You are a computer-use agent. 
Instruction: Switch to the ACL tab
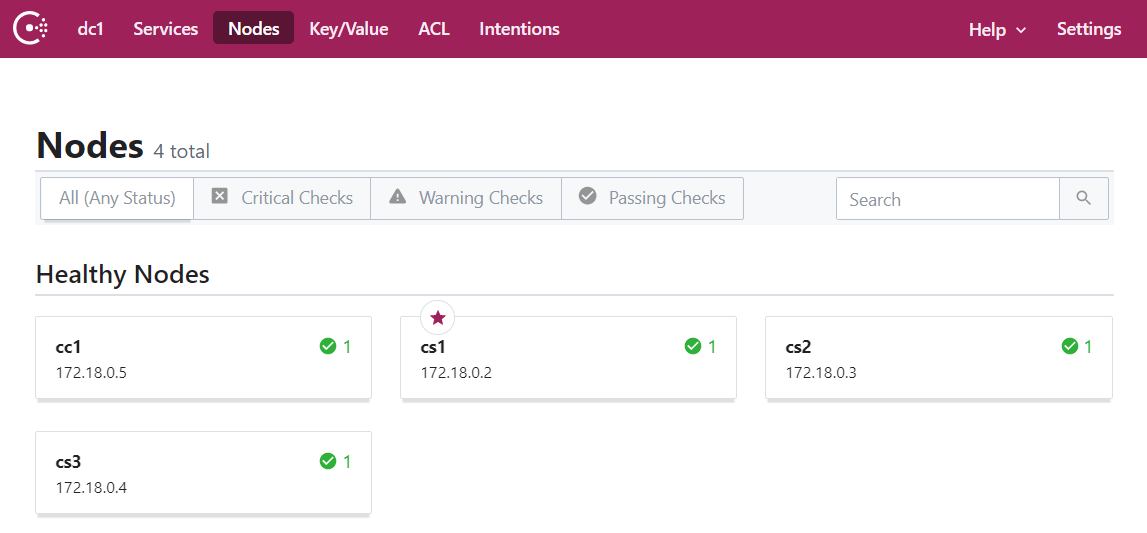(434, 29)
